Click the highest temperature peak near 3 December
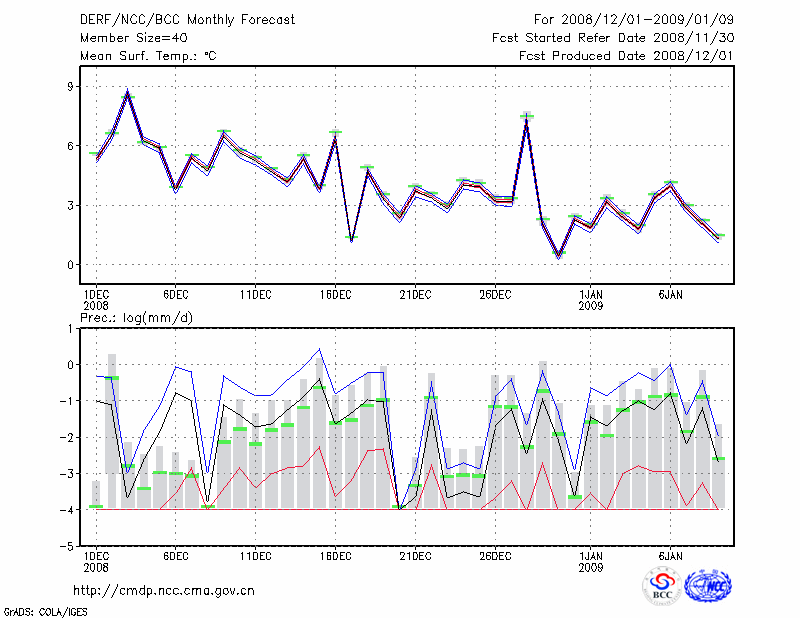This screenshot has height=618, width=800. point(128,94)
